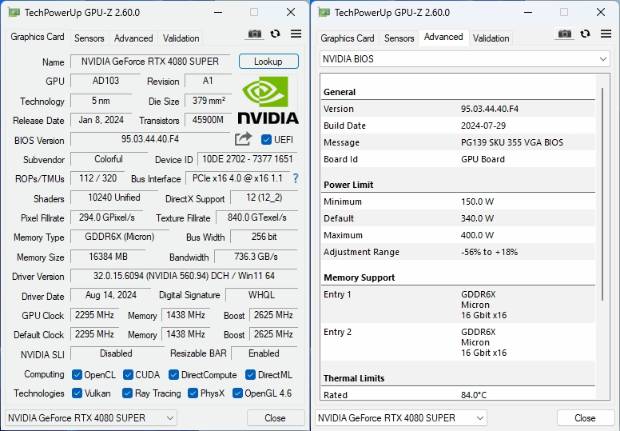The width and height of the screenshot is (620, 431).
Task: Click the Lookup button
Action: point(268,61)
